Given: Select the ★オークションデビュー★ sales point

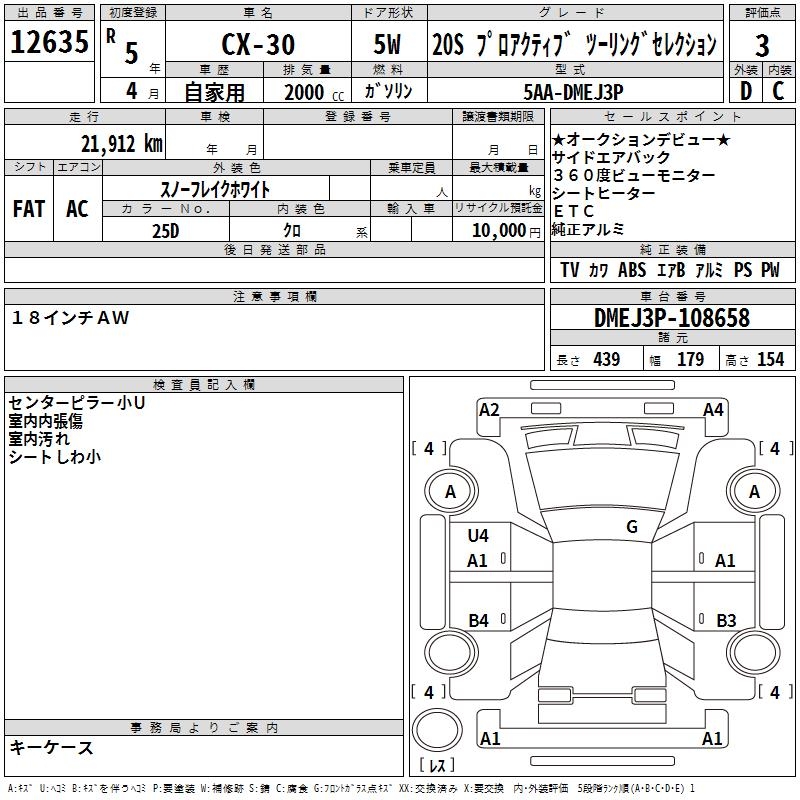Looking at the screenshot, I should tap(642, 139).
